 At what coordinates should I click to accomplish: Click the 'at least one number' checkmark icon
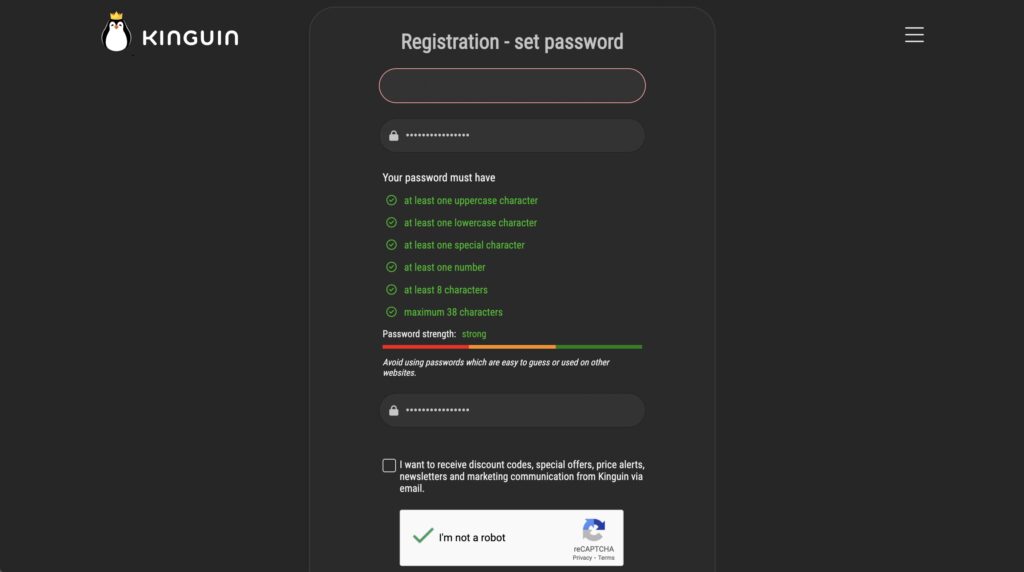[392, 267]
